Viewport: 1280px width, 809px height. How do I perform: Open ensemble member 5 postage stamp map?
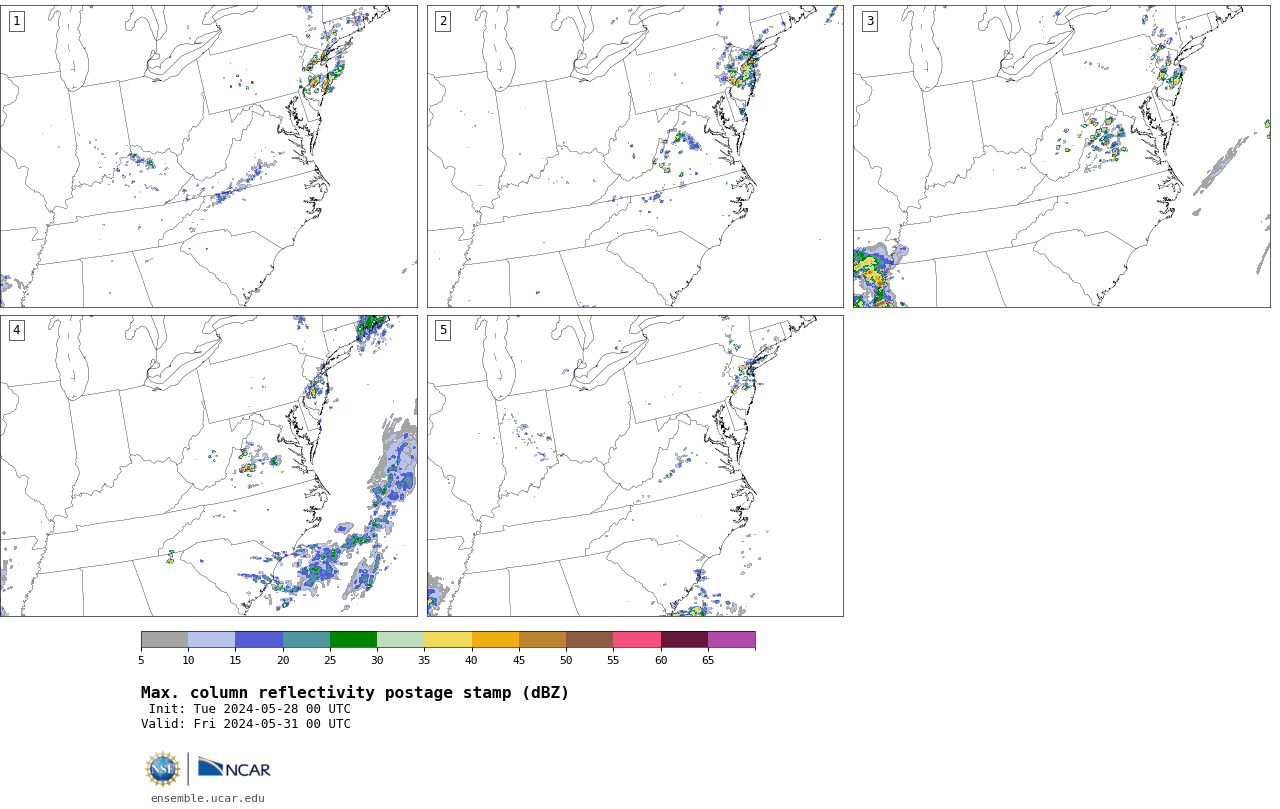point(635,466)
